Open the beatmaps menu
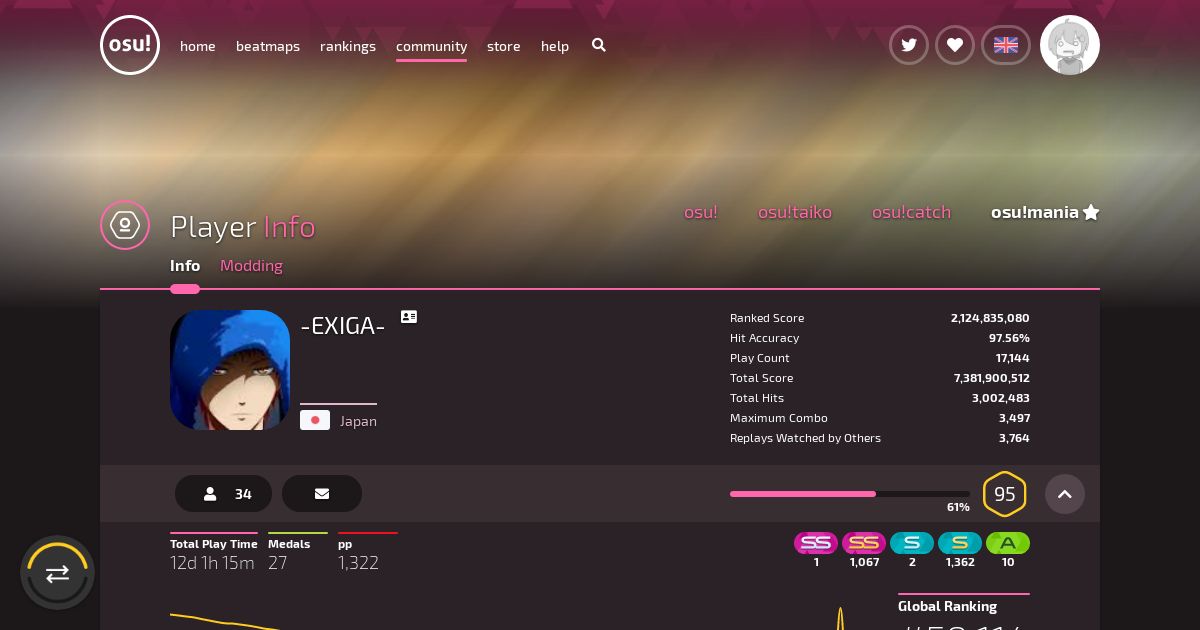 click(x=268, y=46)
